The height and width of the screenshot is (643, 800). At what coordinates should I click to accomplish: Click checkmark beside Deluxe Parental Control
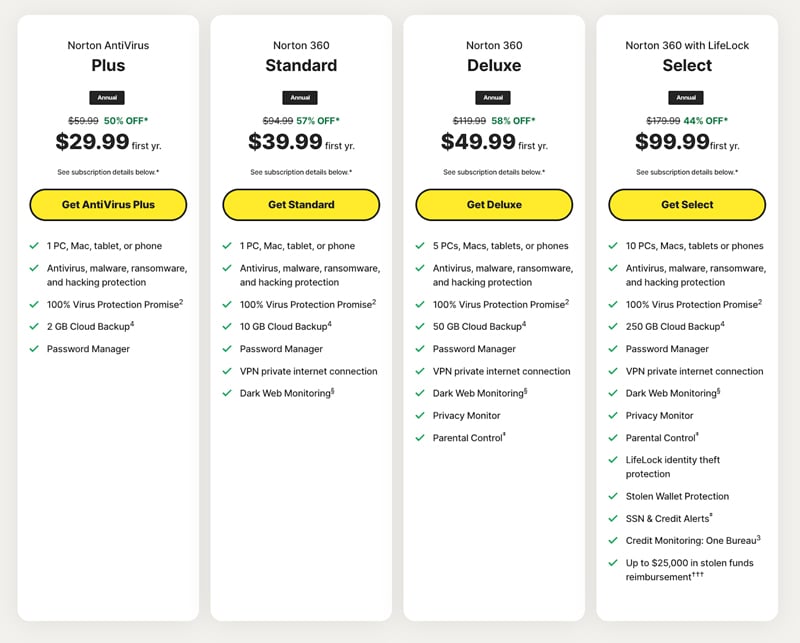click(x=420, y=438)
